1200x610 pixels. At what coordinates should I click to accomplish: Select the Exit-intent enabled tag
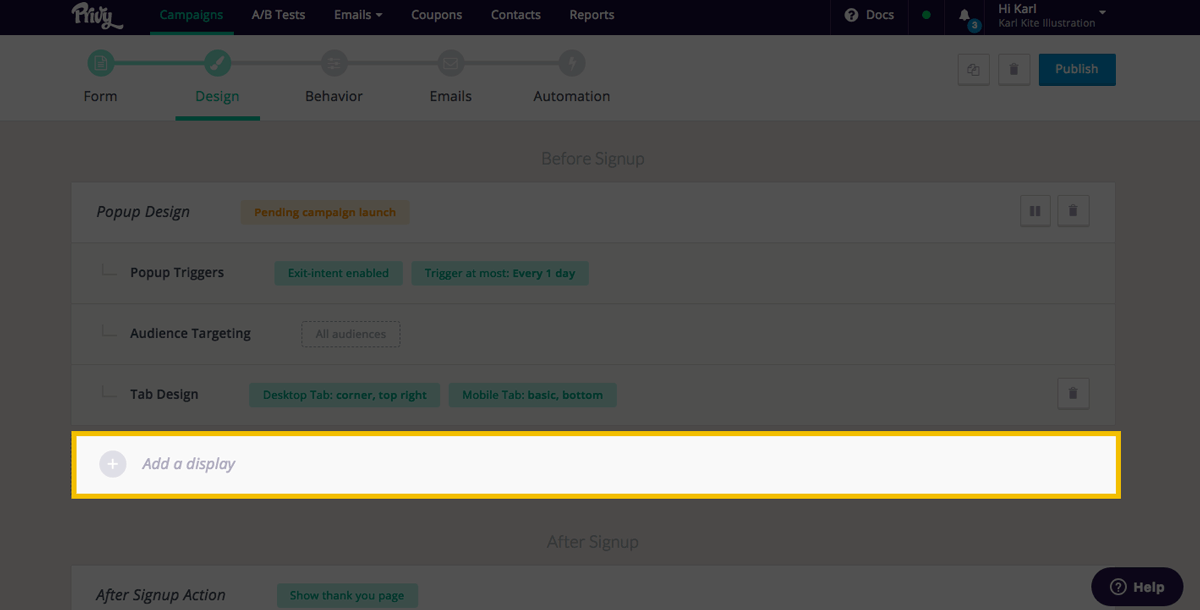tap(338, 273)
